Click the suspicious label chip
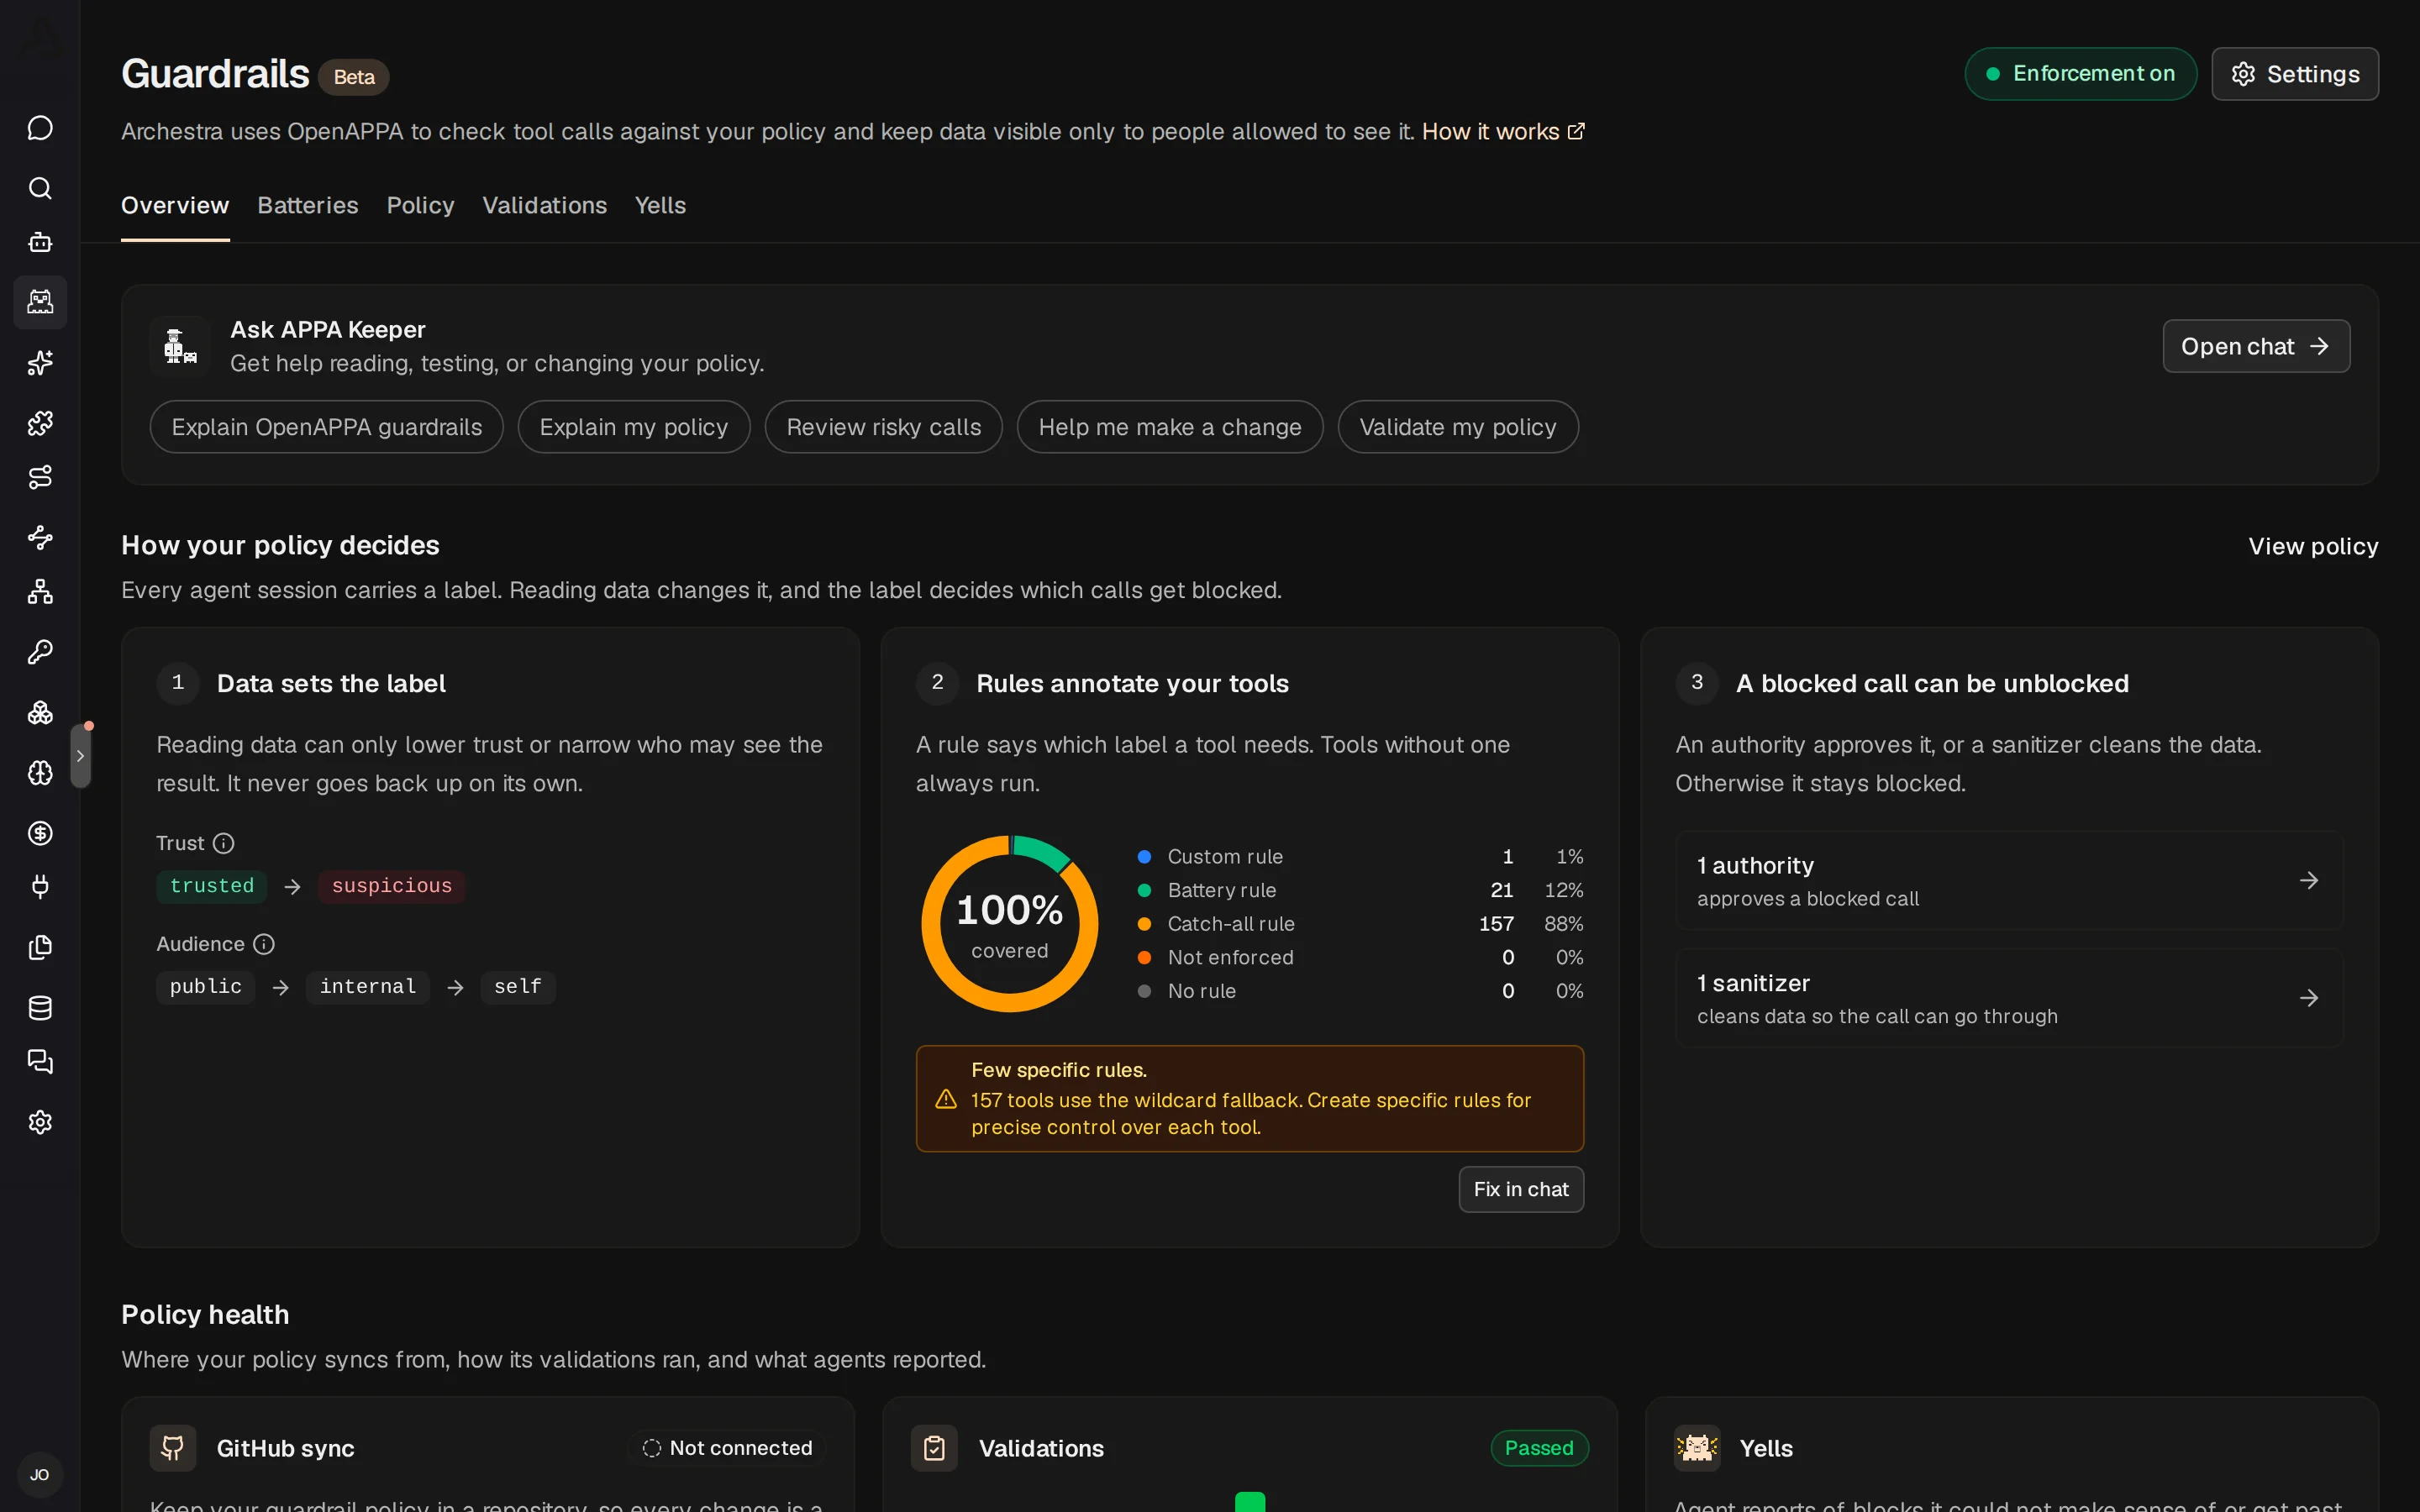 click(391, 886)
